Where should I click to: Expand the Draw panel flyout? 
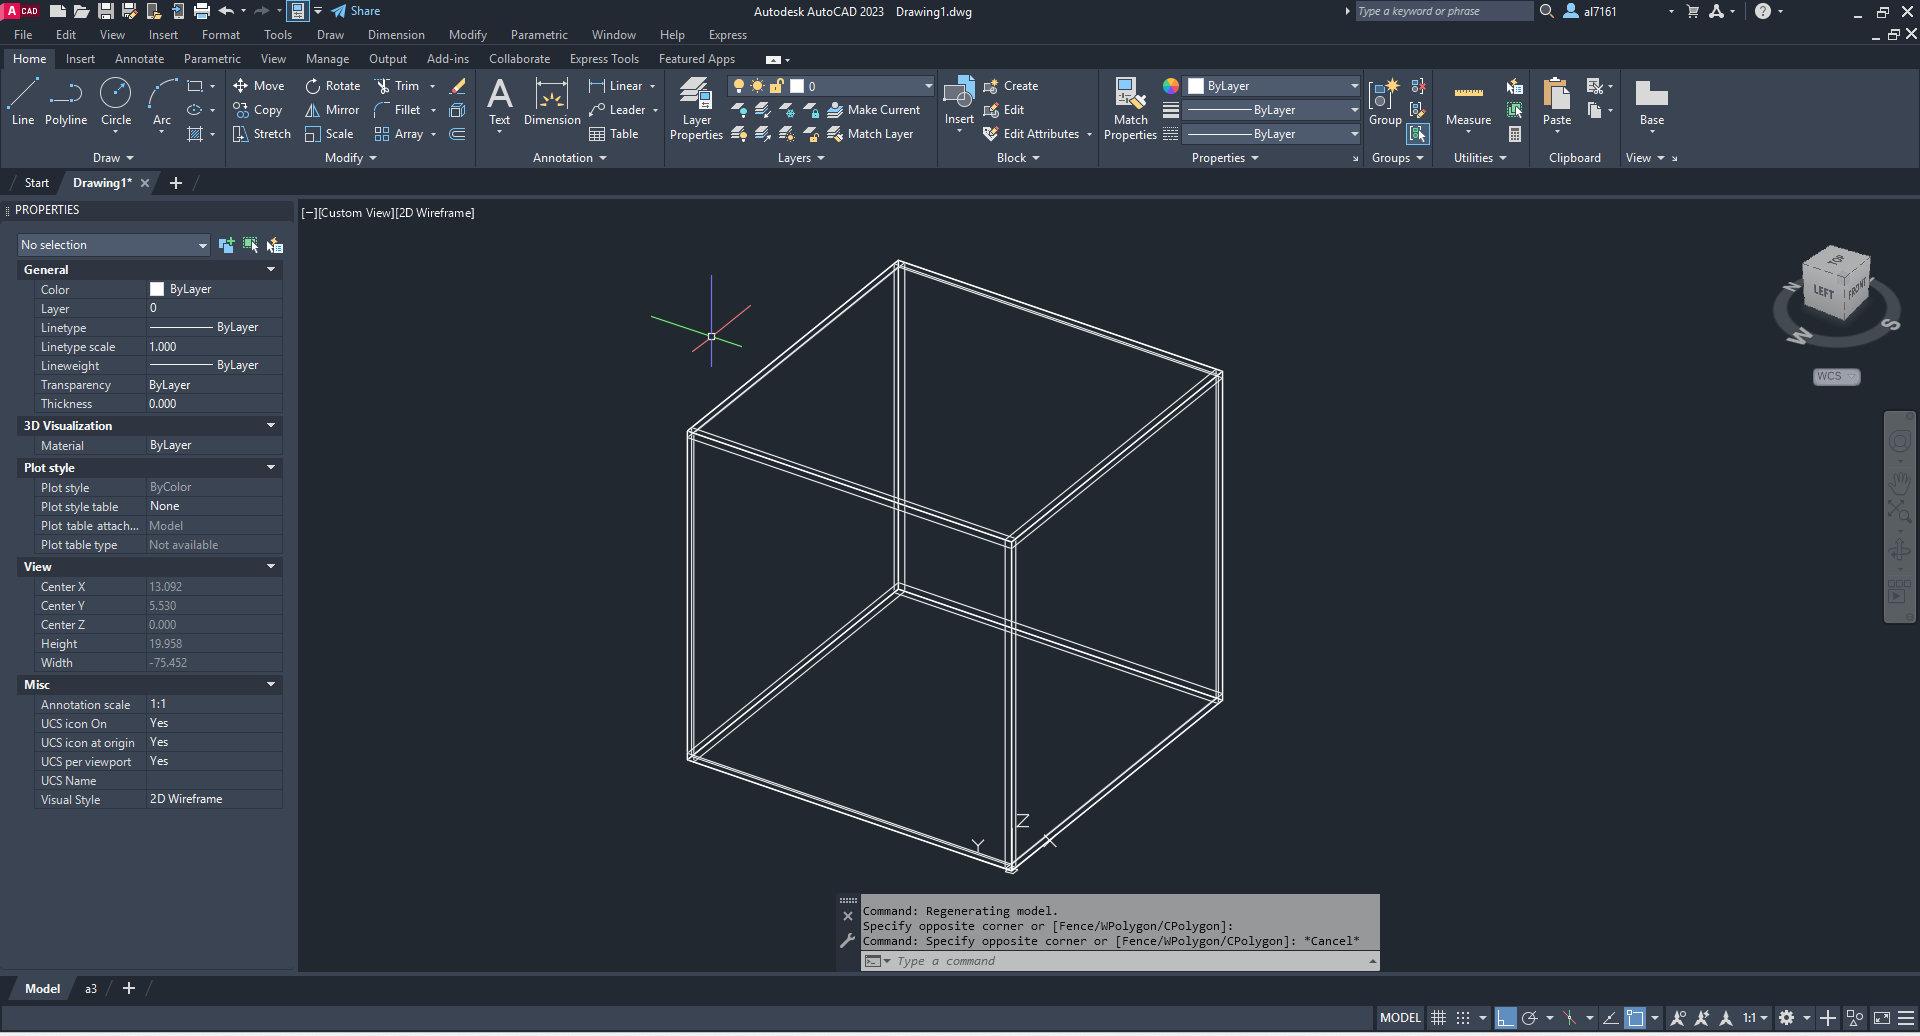[113, 158]
